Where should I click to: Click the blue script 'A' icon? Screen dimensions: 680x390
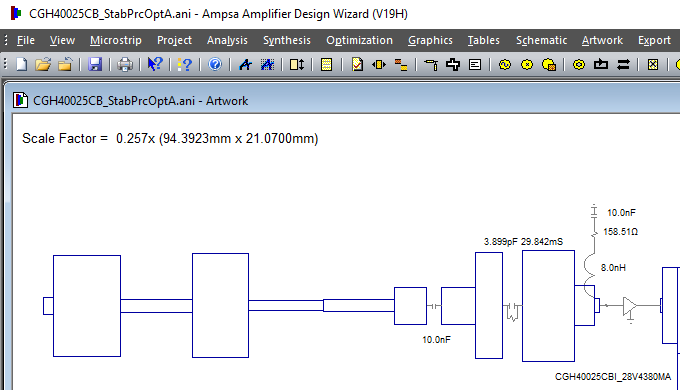(245, 65)
